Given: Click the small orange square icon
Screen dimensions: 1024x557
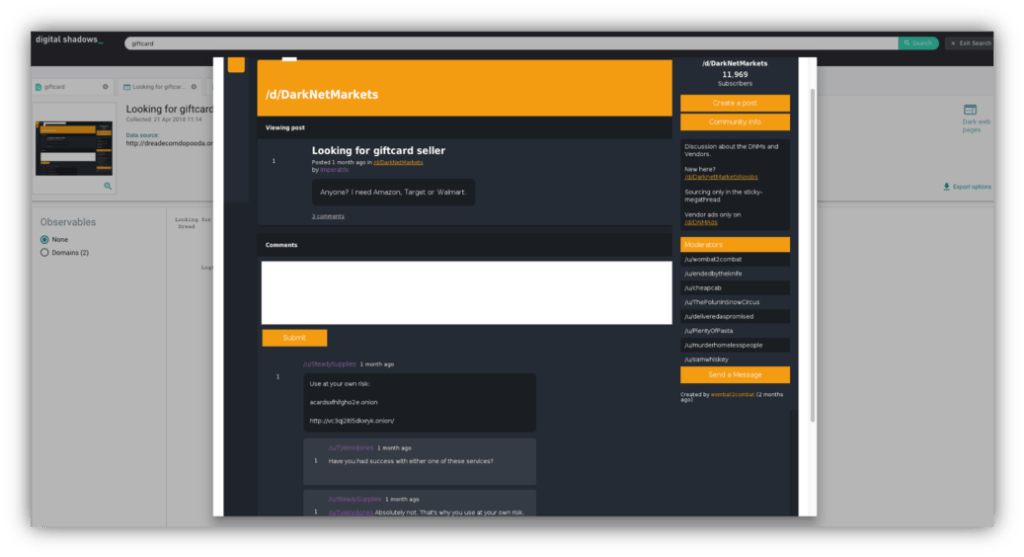Looking at the screenshot, I should [236, 65].
